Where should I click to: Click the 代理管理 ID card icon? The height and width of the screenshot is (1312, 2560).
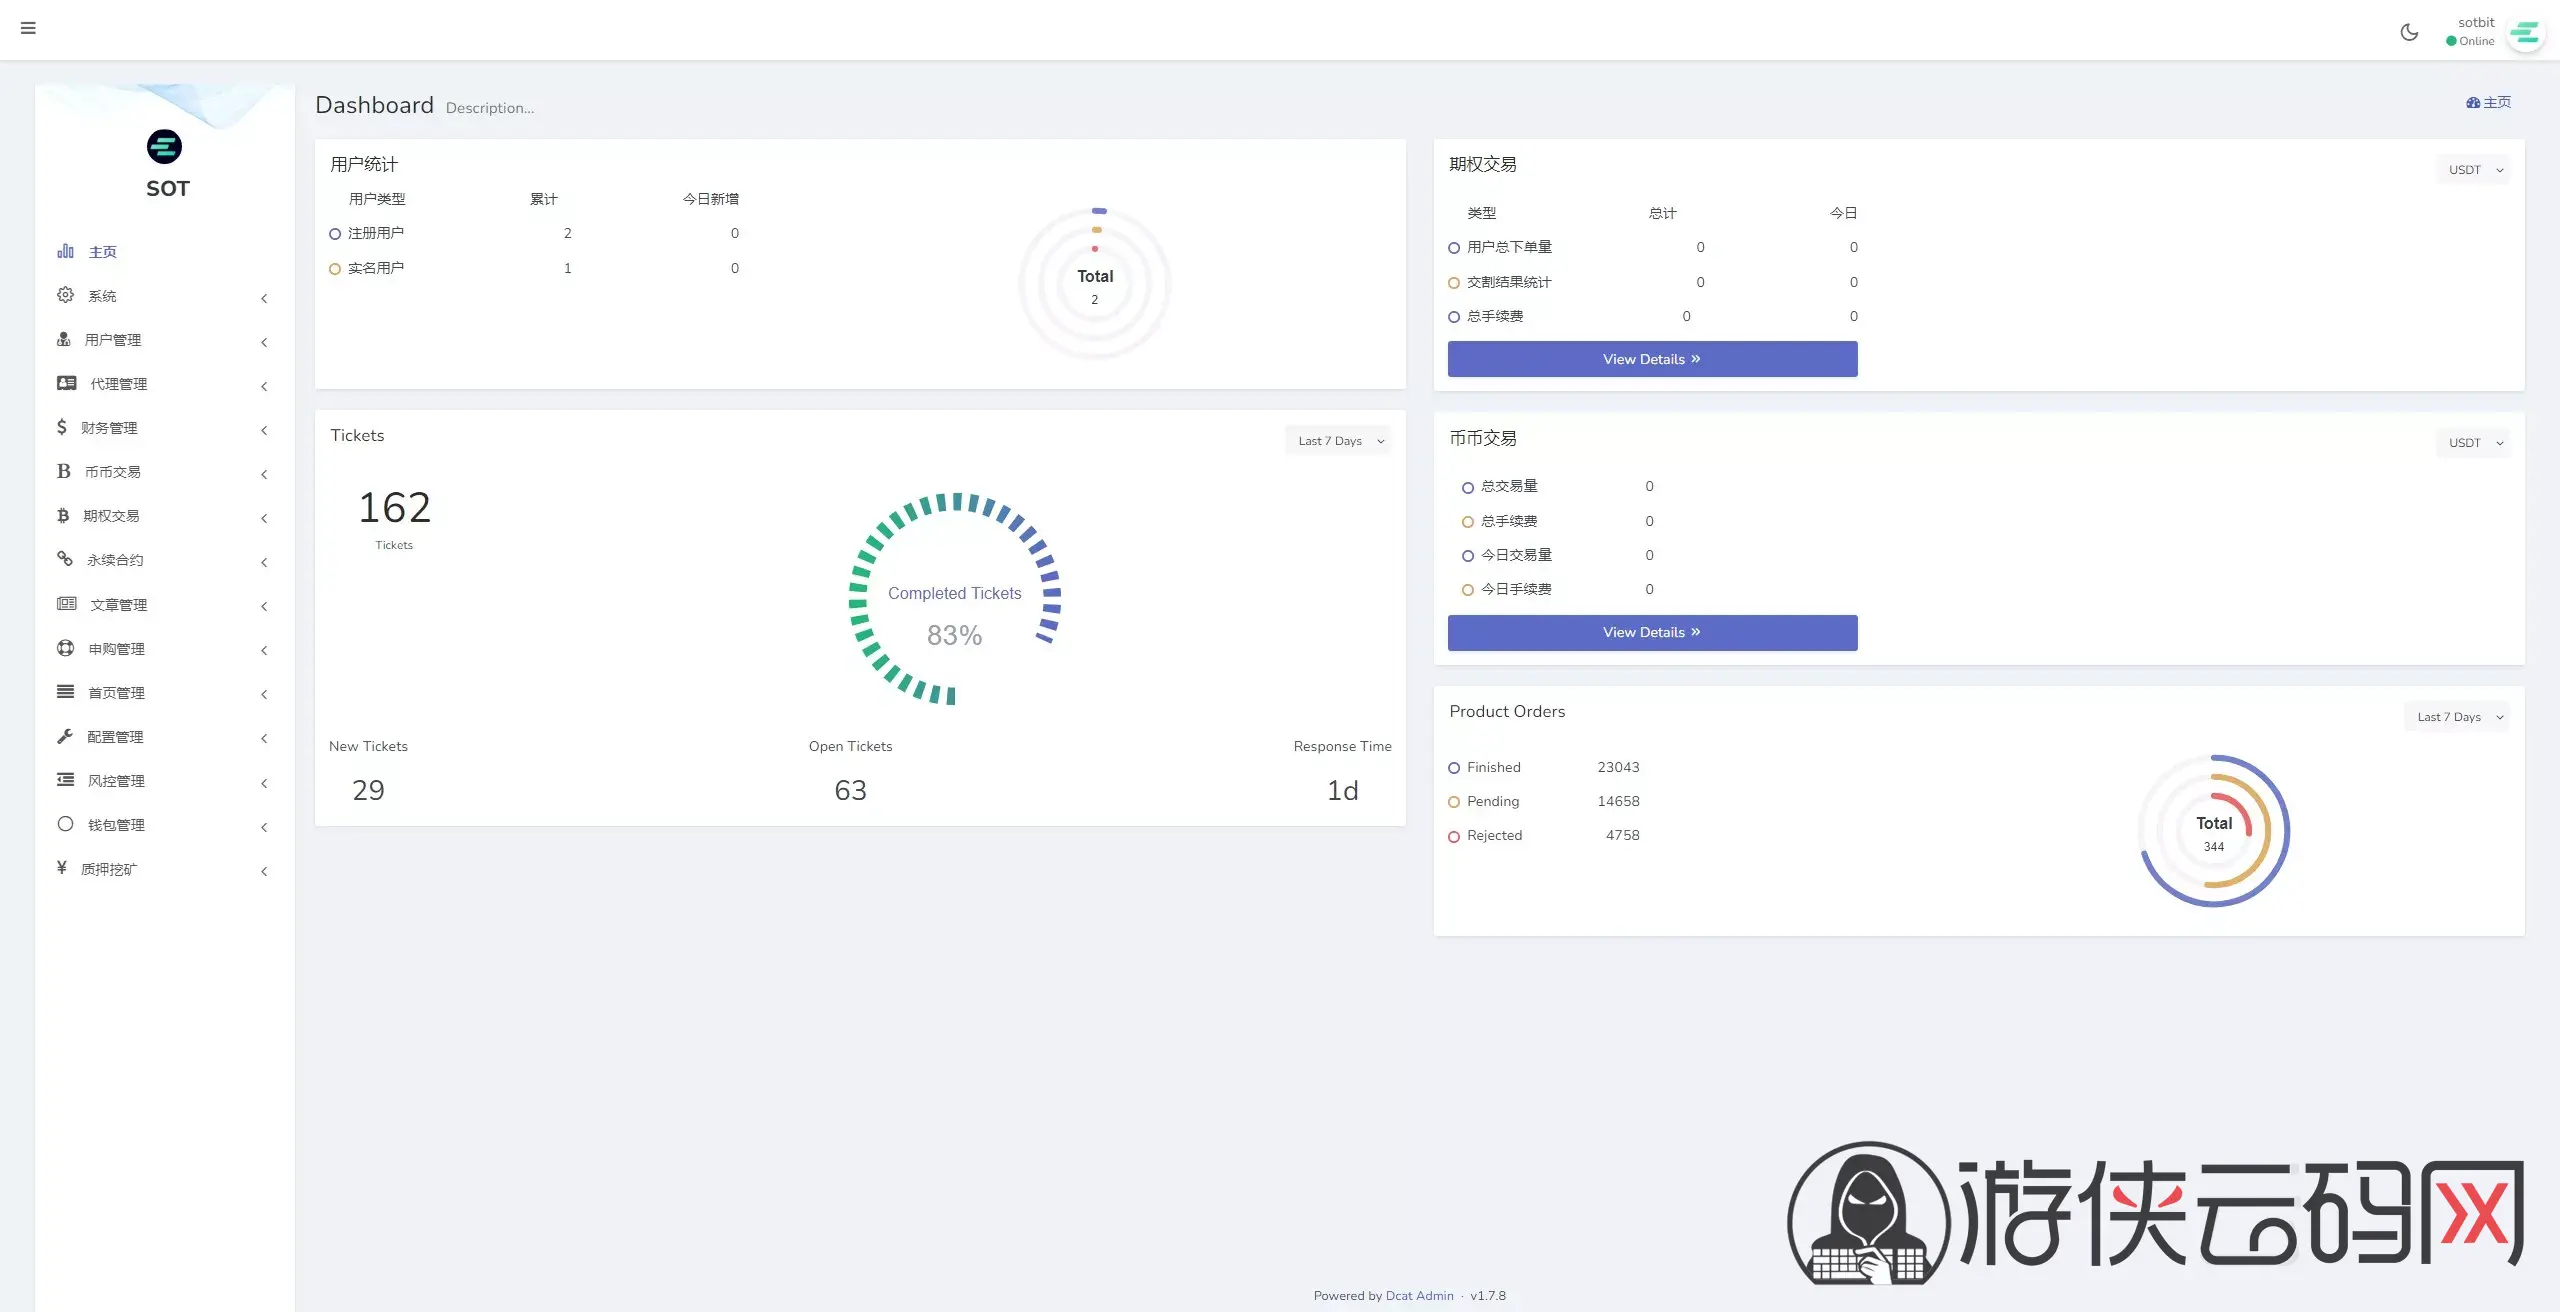pos(67,383)
